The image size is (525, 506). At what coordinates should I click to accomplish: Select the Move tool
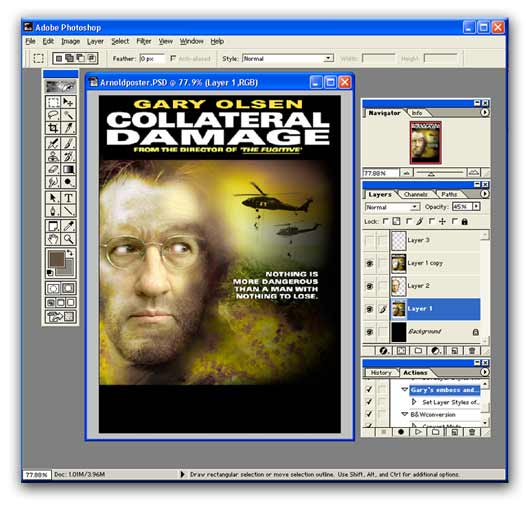click(69, 102)
